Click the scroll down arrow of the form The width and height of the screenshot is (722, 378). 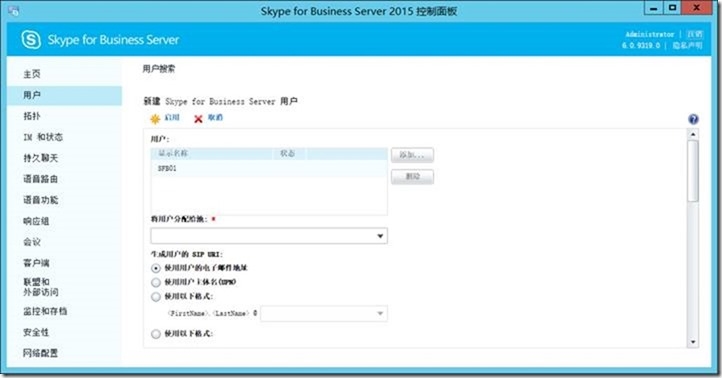click(693, 342)
